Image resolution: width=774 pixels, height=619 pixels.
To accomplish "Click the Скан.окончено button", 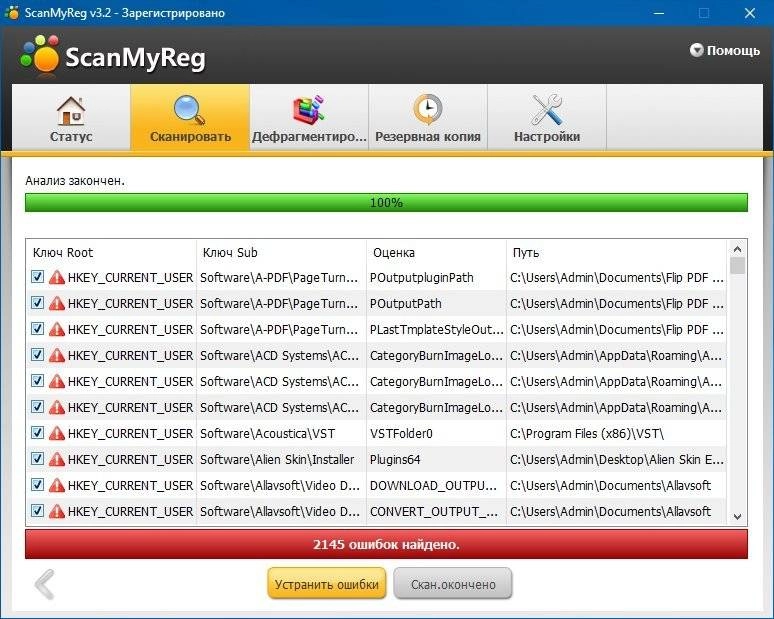I will coord(453,584).
